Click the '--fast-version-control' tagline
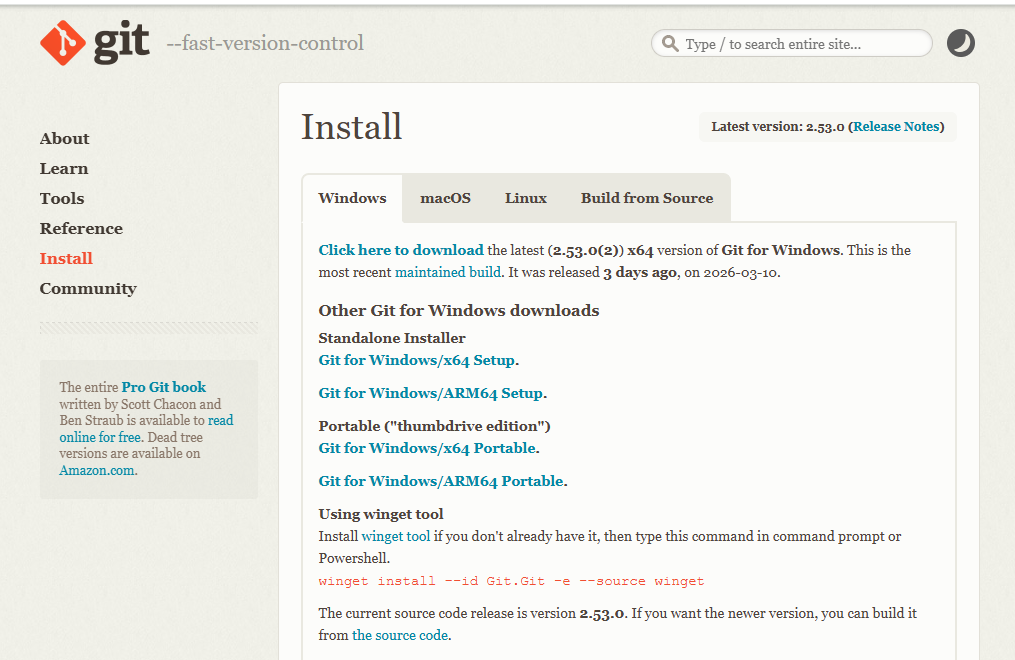Viewport: 1015px width, 660px height. click(x=265, y=43)
